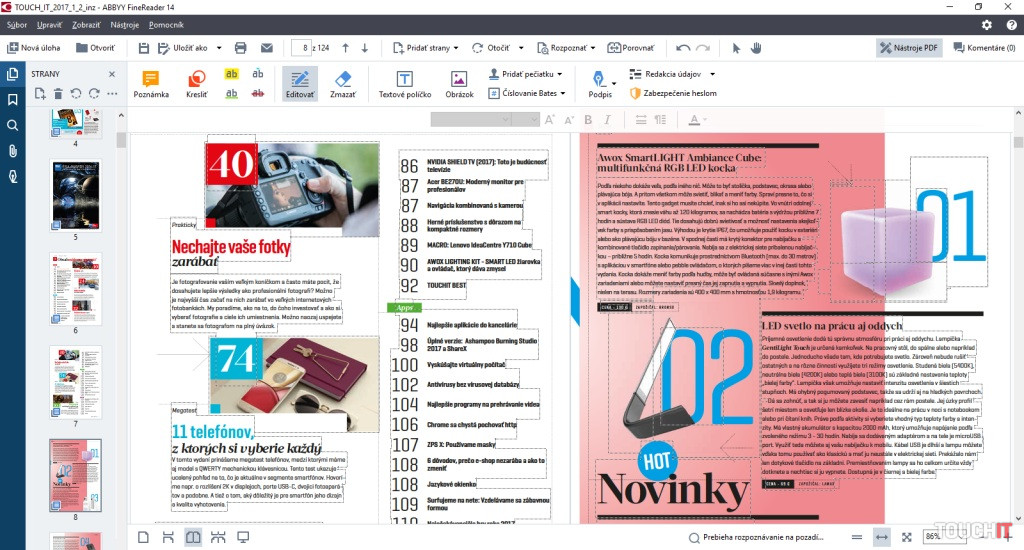Toggle the Nástroje PDF tools panel
The height and width of the screenshot is (550, 1024).
click(908, 47)
